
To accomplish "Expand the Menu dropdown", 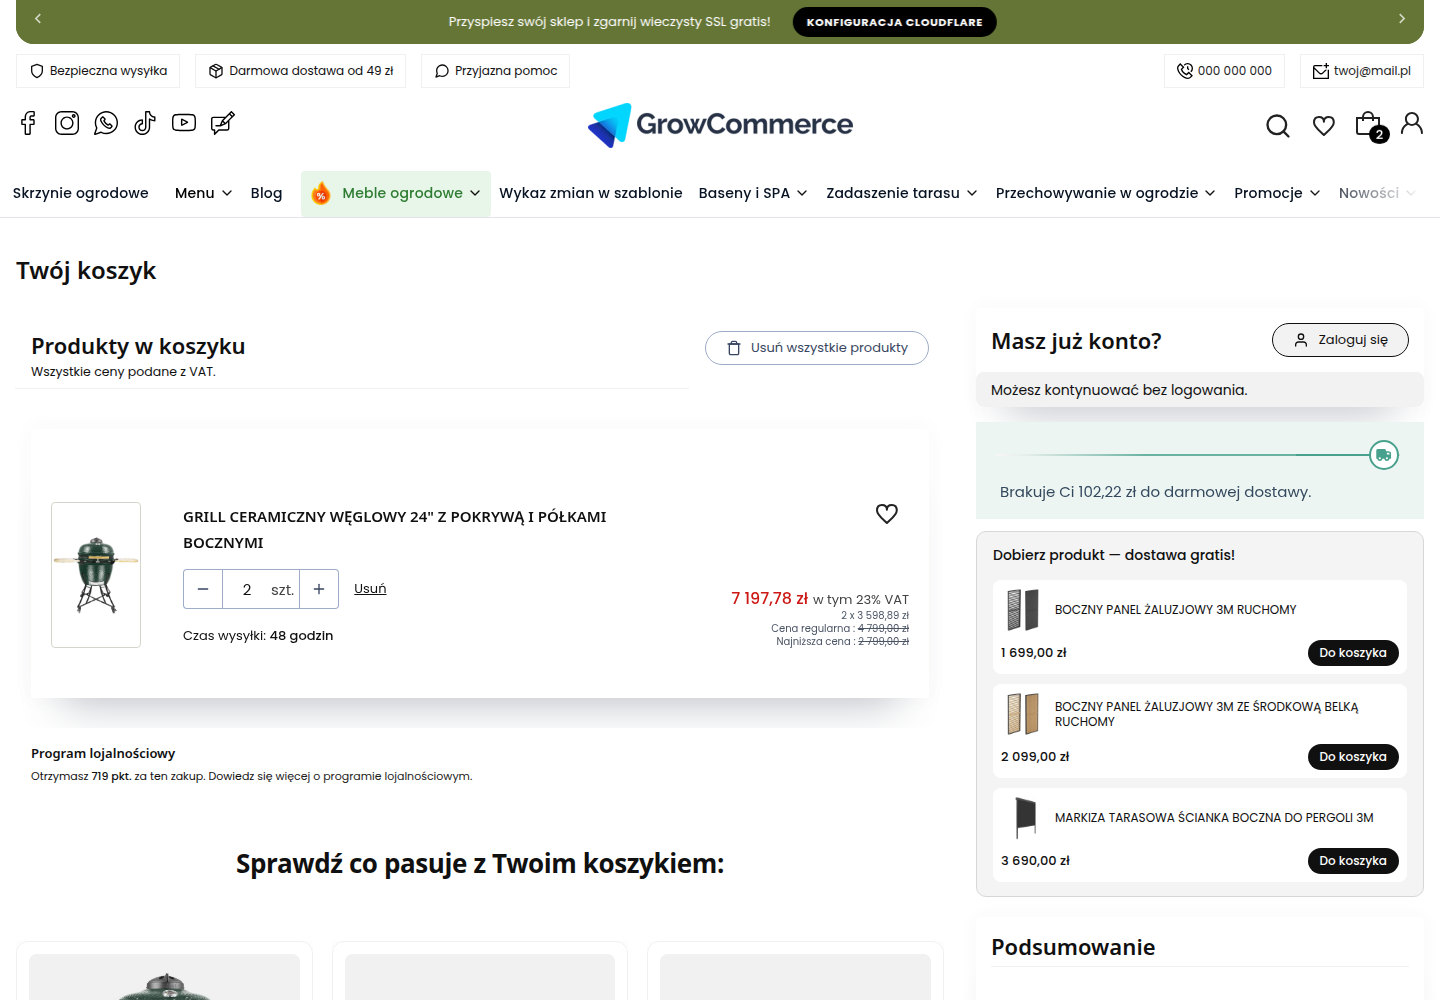I will pos(204,193).
